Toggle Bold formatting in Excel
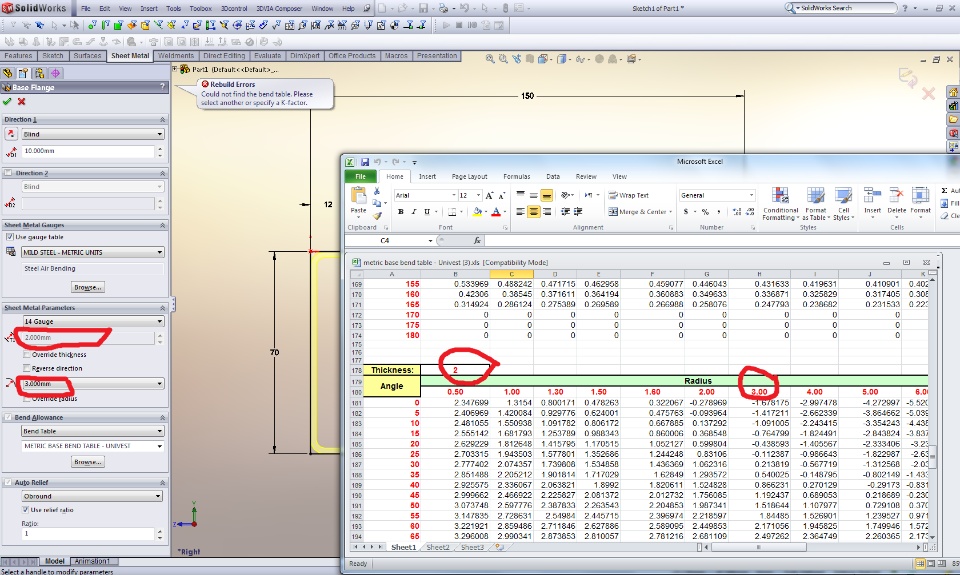The image size is (960, 575). [x=400, y=211]
